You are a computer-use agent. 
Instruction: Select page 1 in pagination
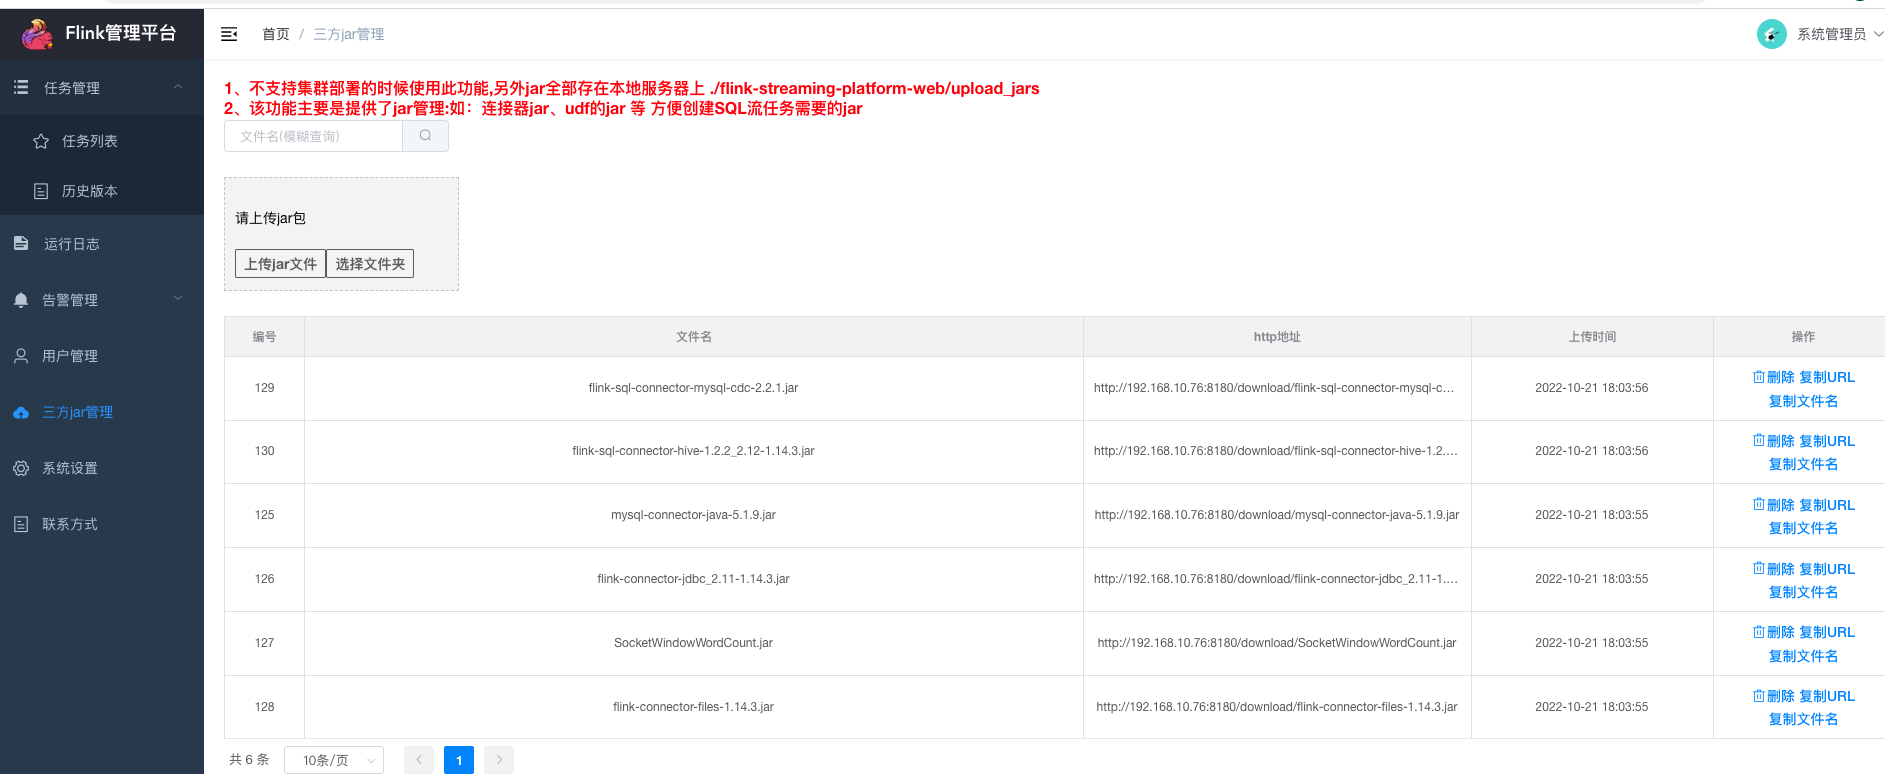point(459,760)
